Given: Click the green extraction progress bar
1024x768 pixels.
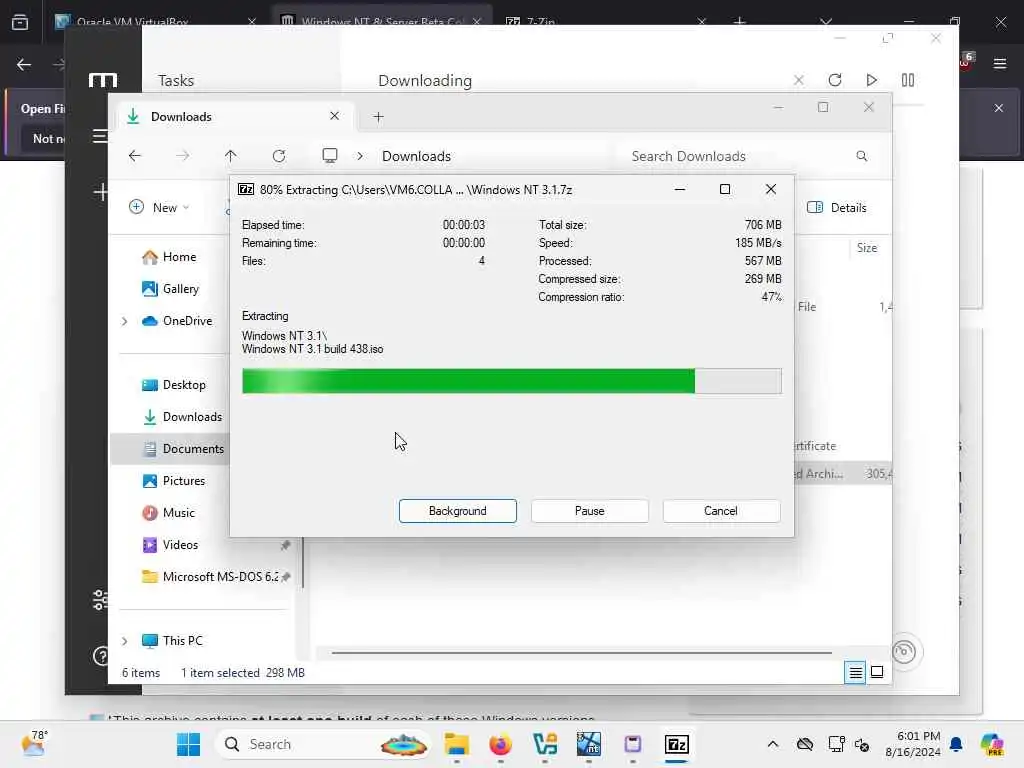Looking at the screenshot, I should tap(511, 381).
